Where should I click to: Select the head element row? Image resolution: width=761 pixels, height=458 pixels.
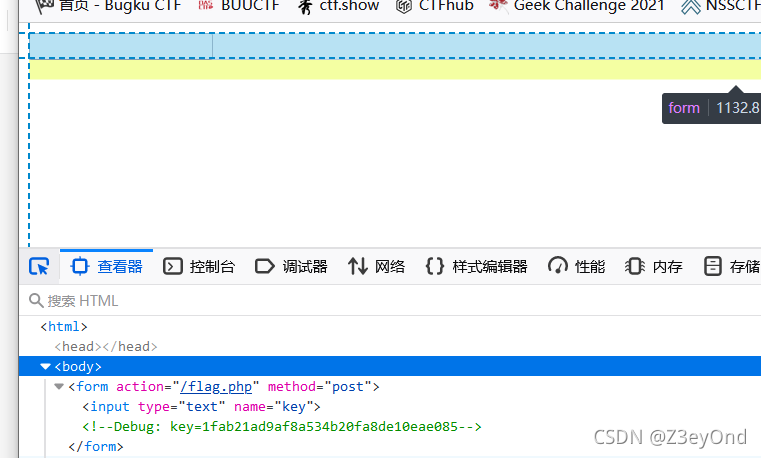click(x=390, y=346)
